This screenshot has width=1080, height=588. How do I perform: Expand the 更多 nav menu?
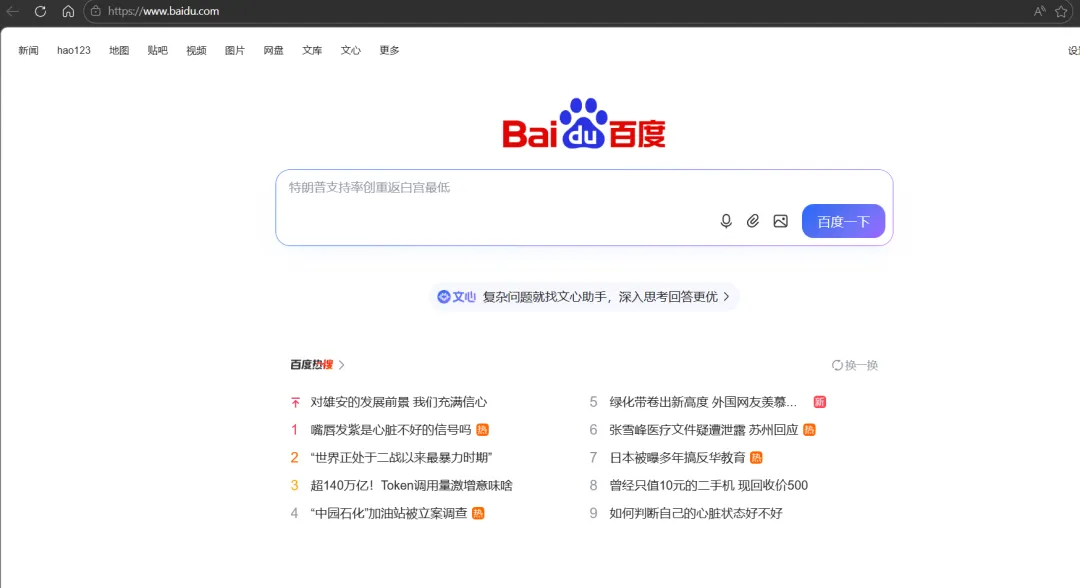[389, 50]
